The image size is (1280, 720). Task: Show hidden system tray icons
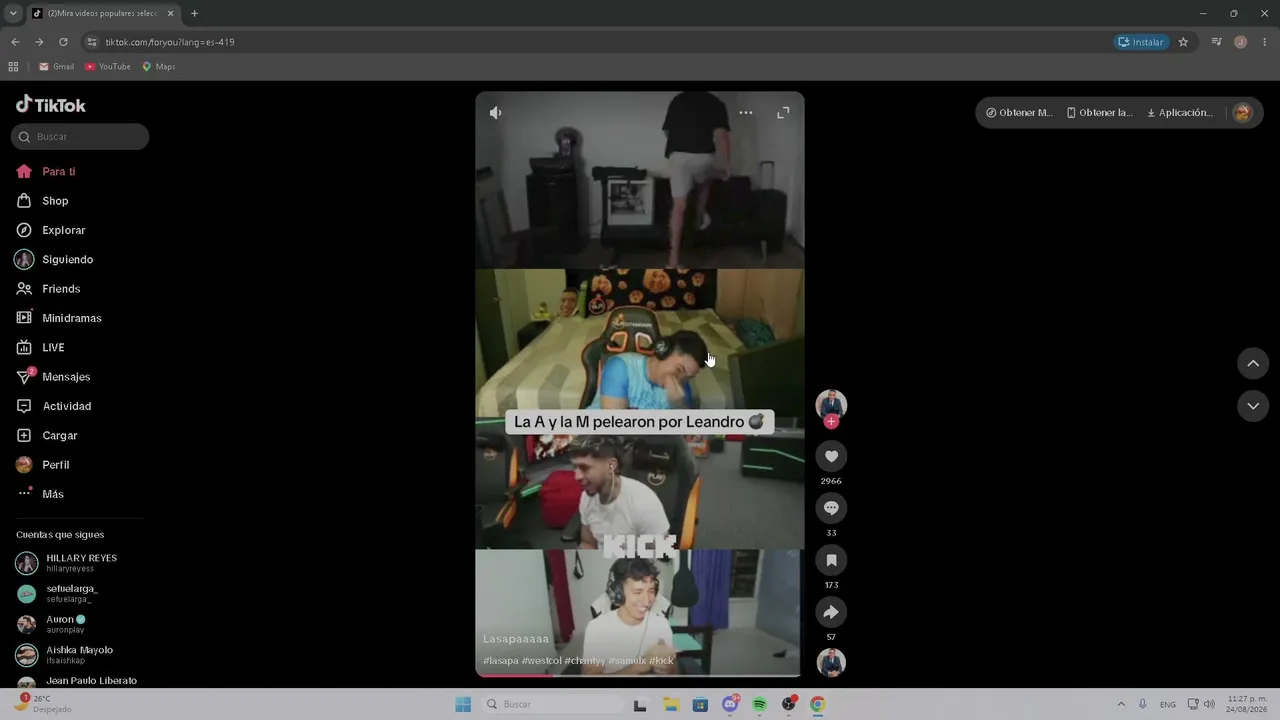point(1121,705)
